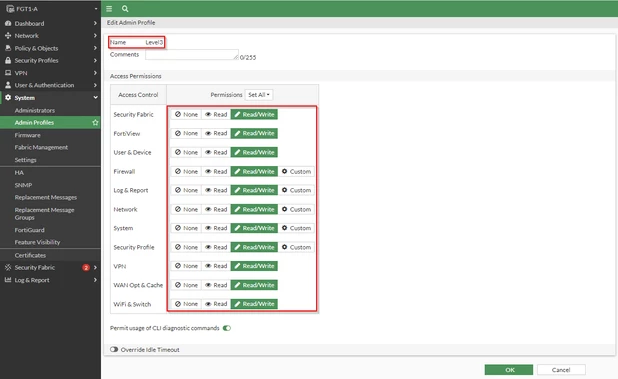Click the Policy & Objects icon
This screenshot has height=379, width=618.
tap(8, 48)
